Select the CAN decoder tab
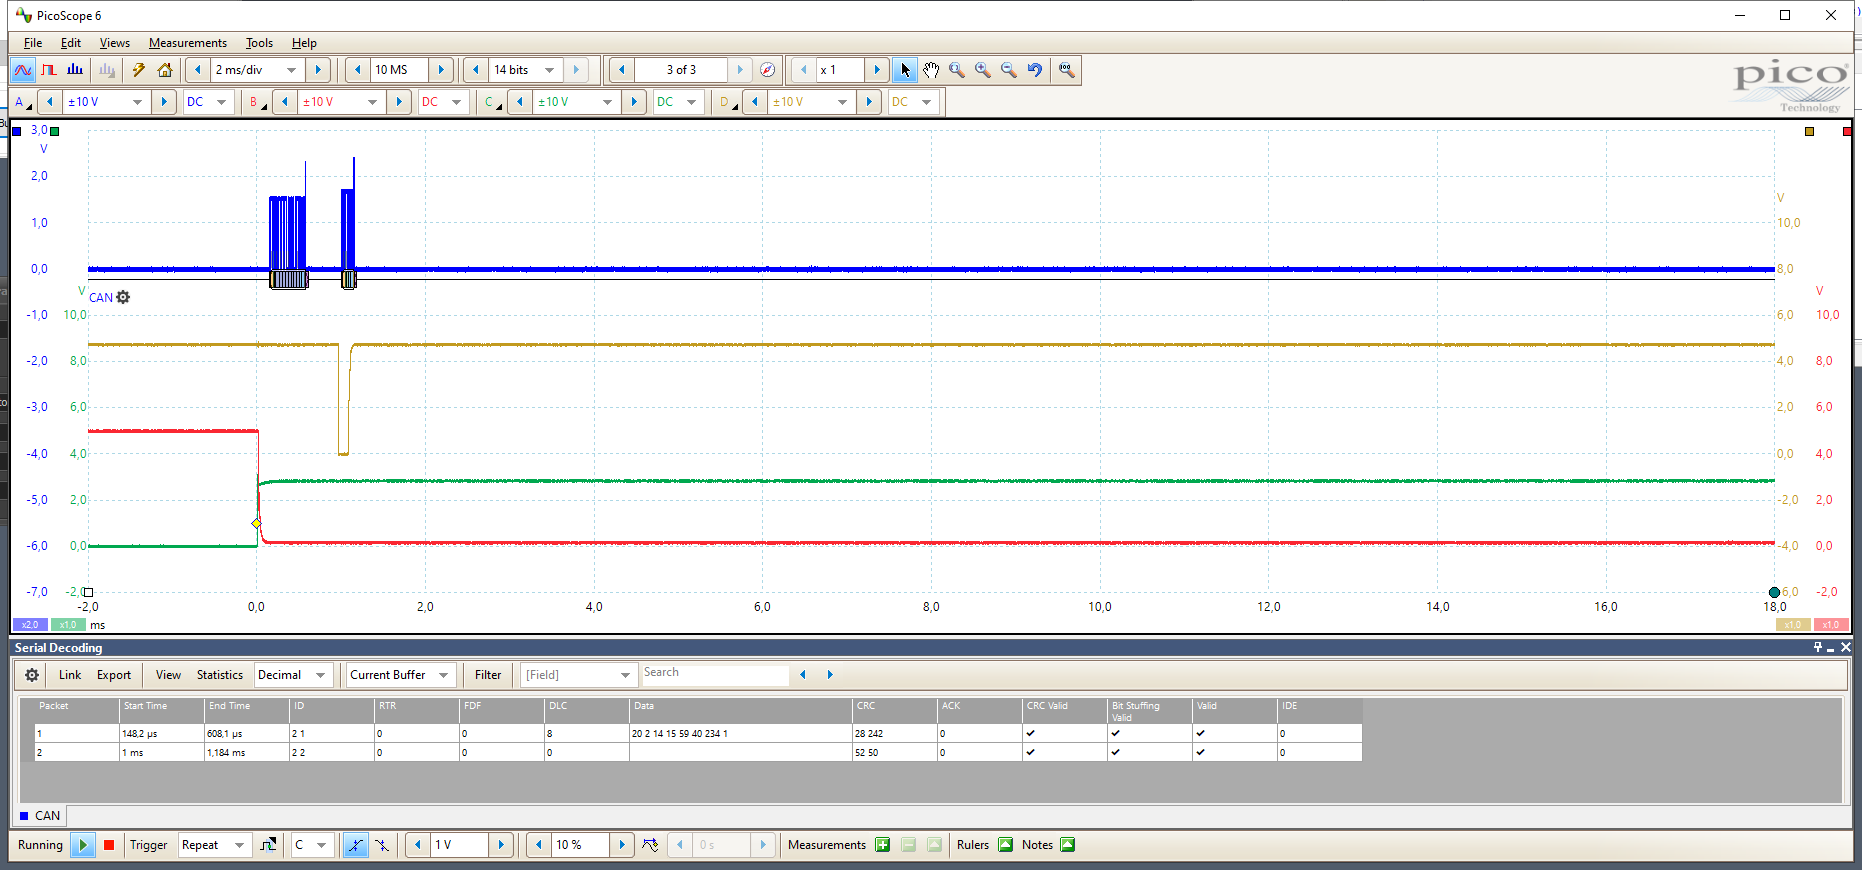Screen dimensions: 1862x870 click(x=40, y=816)
